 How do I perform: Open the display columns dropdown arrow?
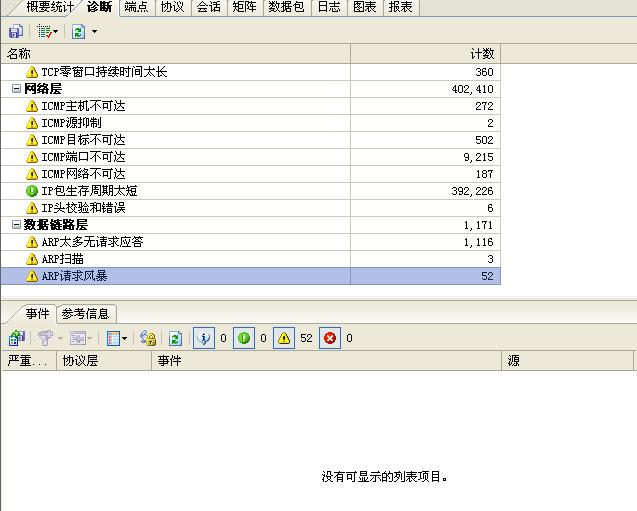[124, 338]
